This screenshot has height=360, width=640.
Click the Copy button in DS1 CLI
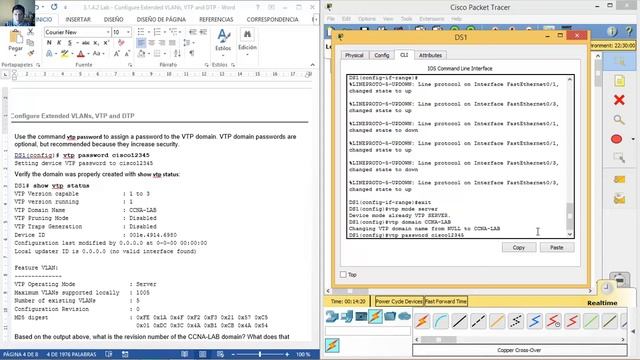tap(519, 247)
